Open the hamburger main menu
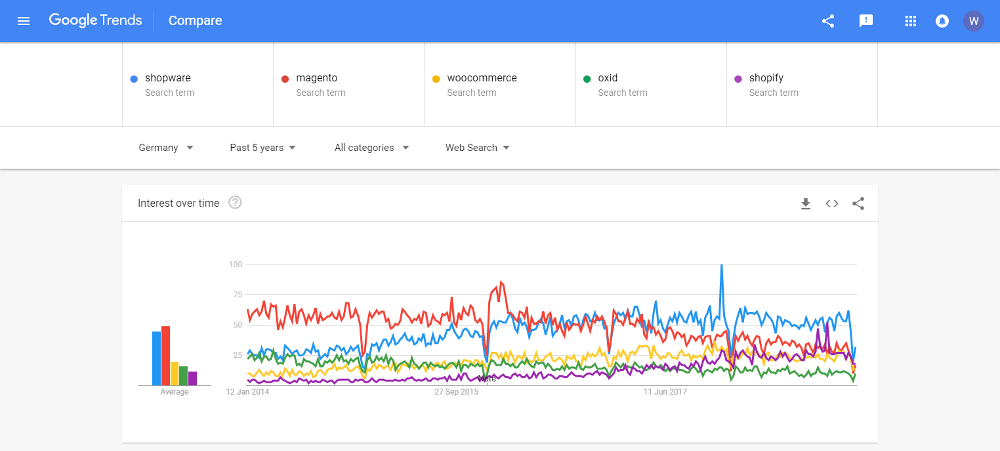 [24, 21]
